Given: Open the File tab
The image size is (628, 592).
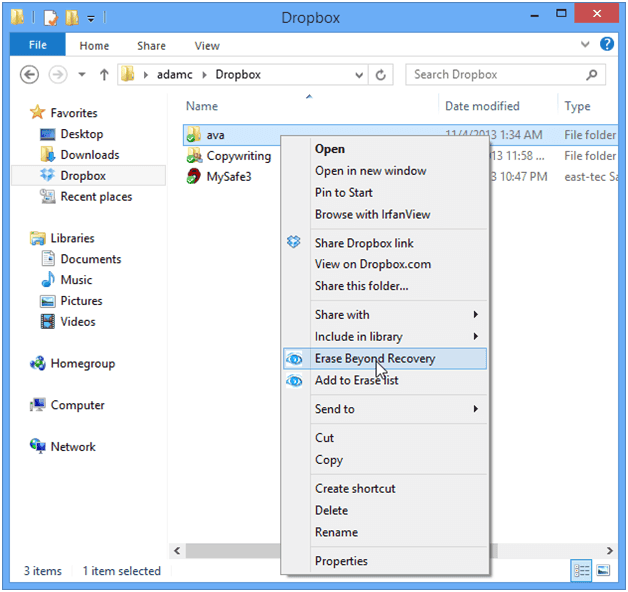Looking at the screenshot, I should point(38,44).
